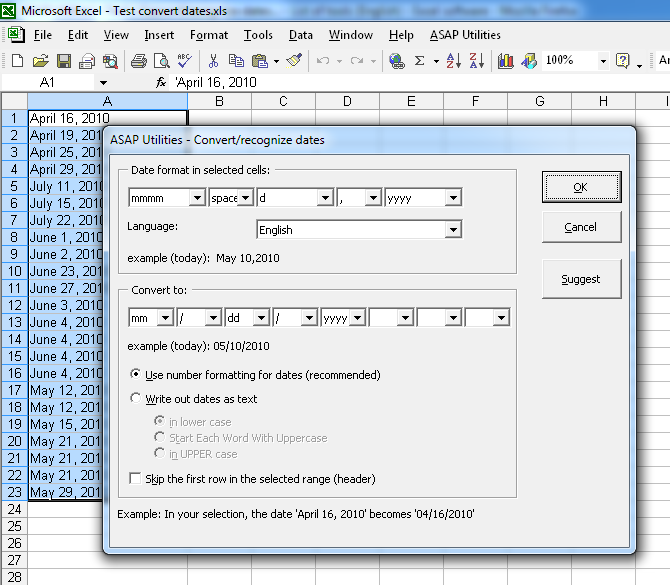Open the Convert to 'yyyy' dropdown

pos(358,318)
